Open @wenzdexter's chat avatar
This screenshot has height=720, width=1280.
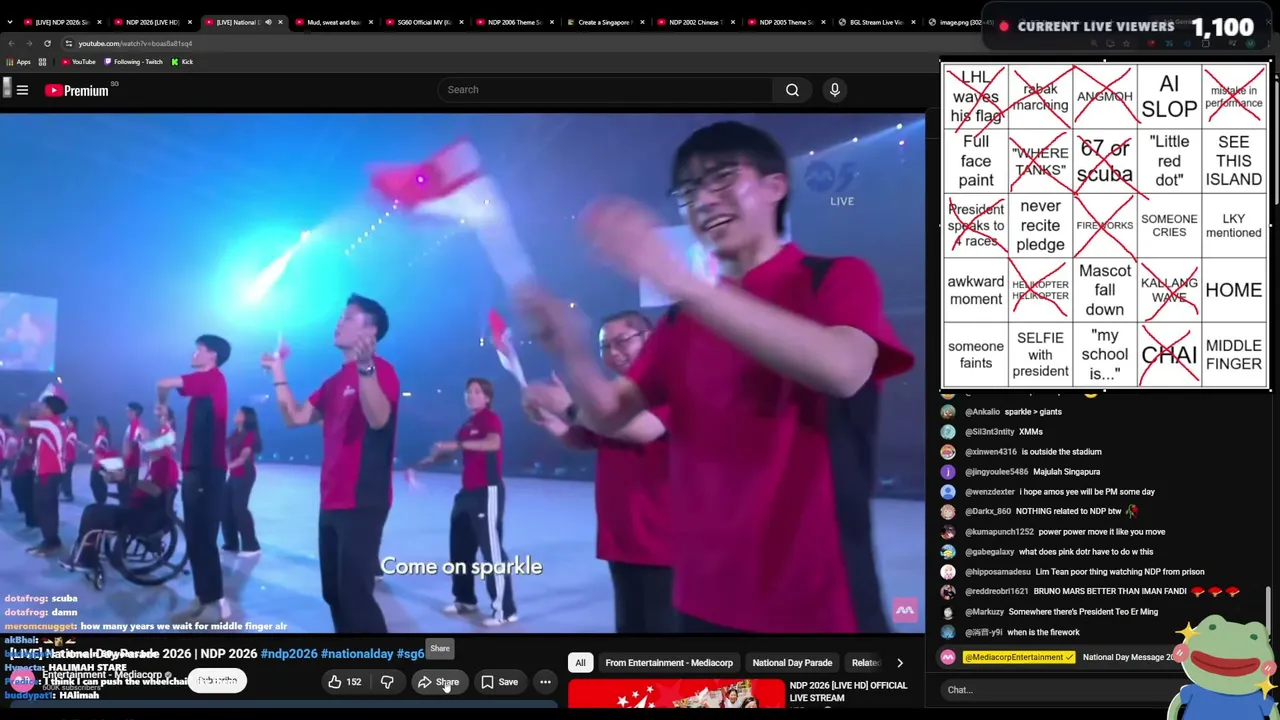pos(948,492)
